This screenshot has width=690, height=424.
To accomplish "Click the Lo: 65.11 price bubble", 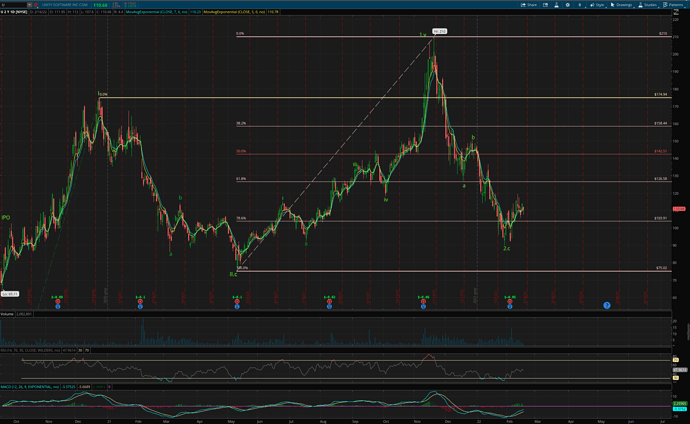I will (10, 294).
